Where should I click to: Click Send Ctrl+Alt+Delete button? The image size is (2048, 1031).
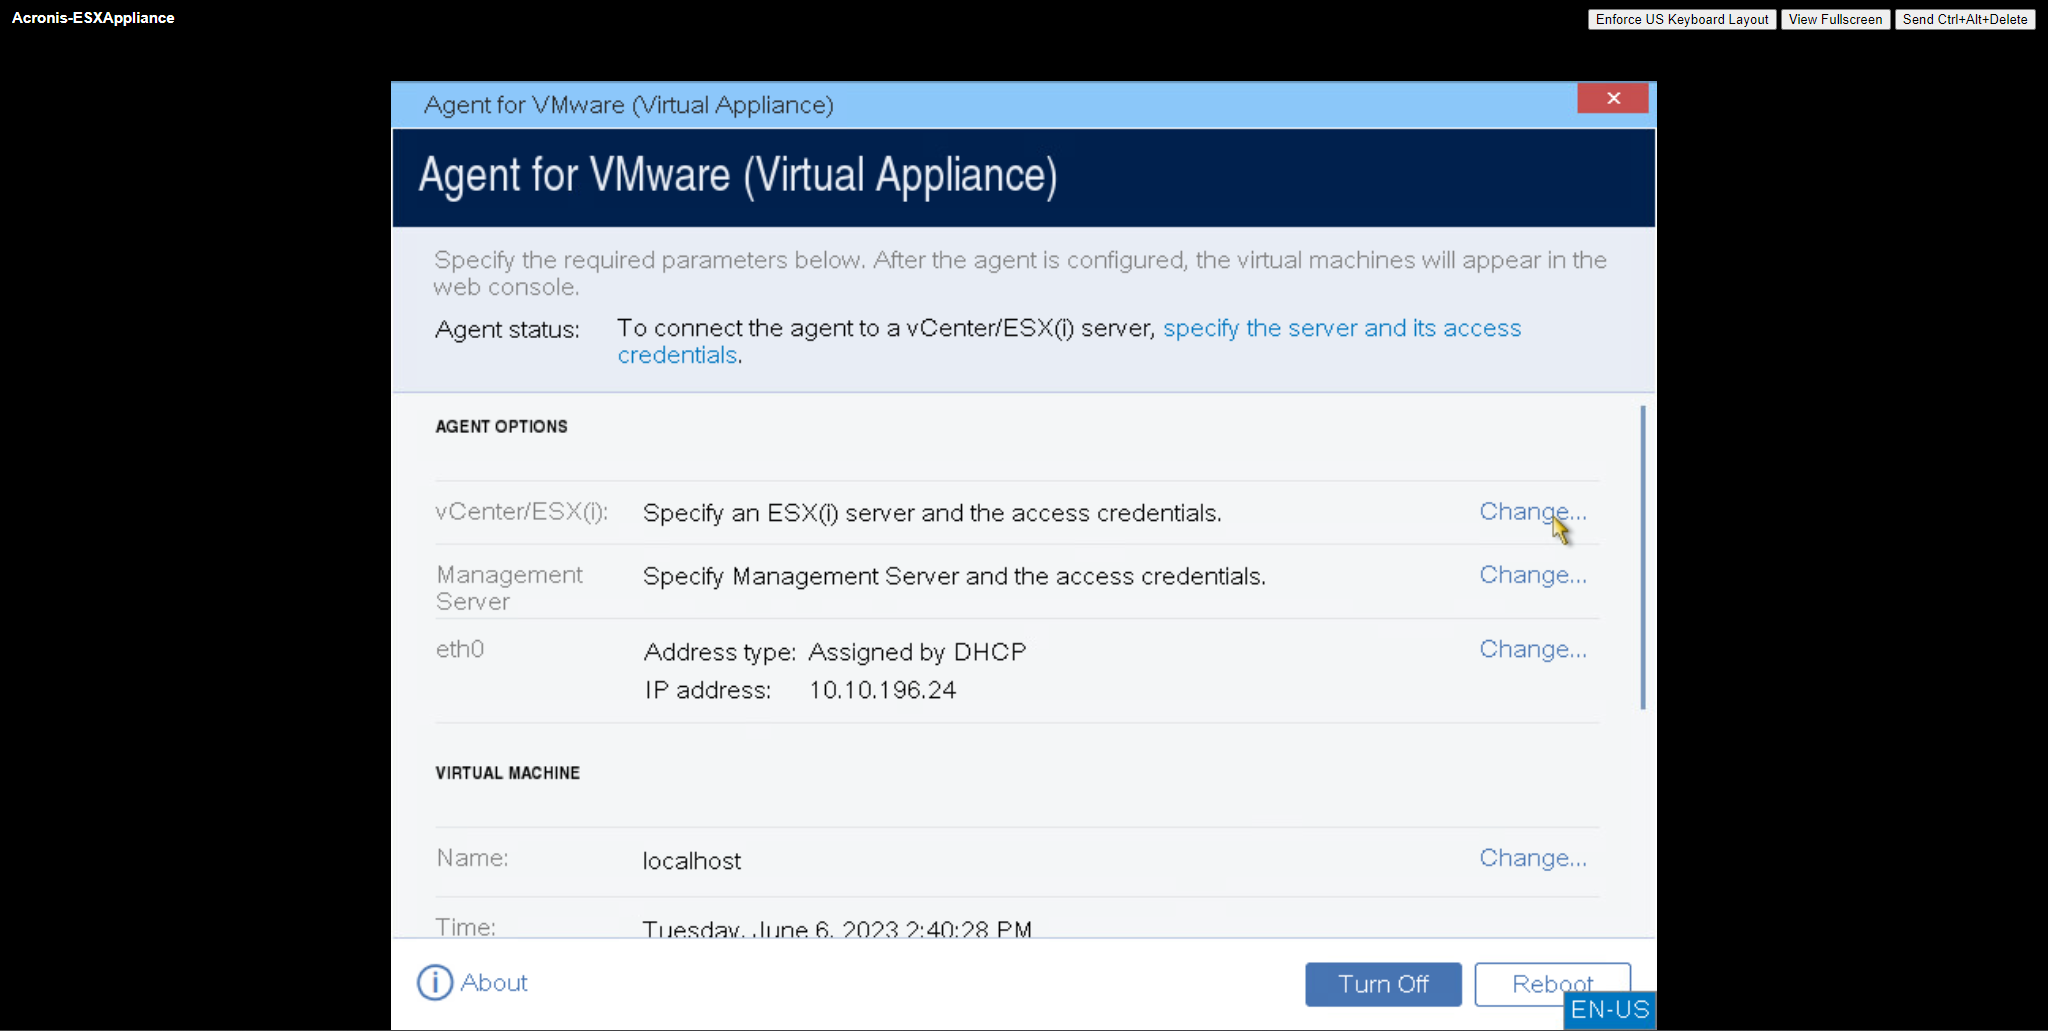pyautogui.click(x=1965, y=19)
